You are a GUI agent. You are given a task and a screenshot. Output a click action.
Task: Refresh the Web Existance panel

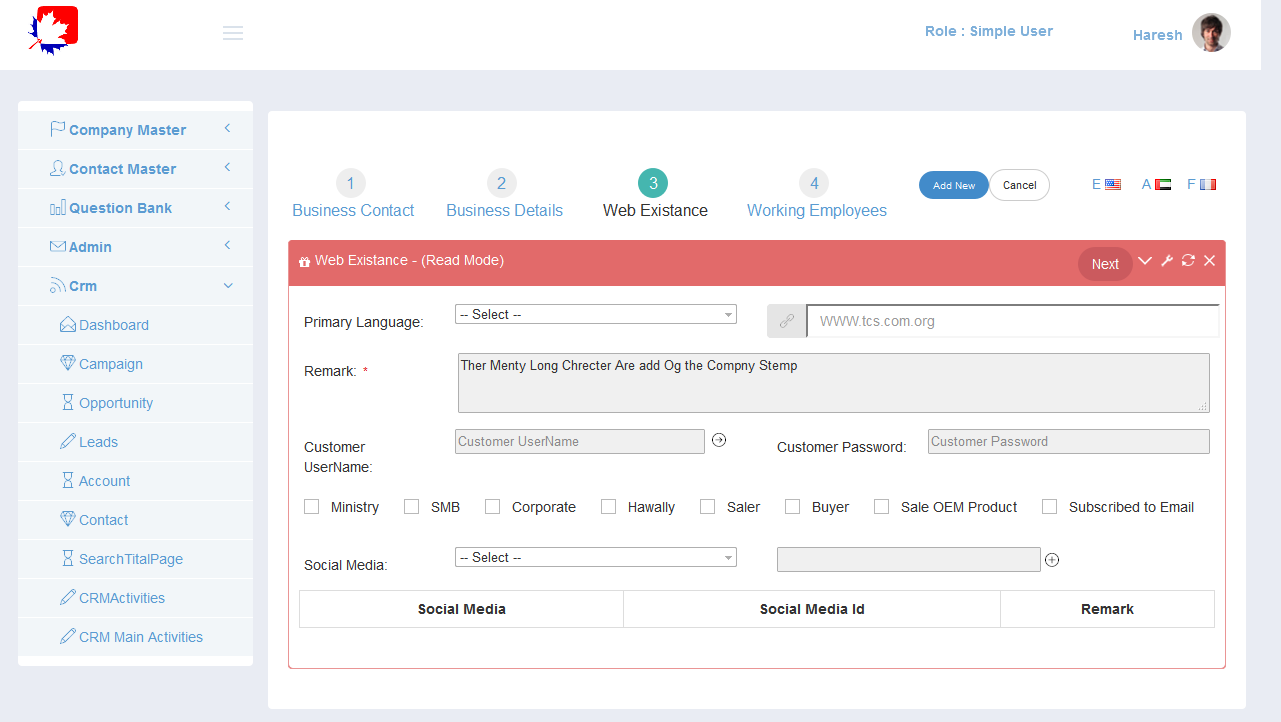(1188, 260)
